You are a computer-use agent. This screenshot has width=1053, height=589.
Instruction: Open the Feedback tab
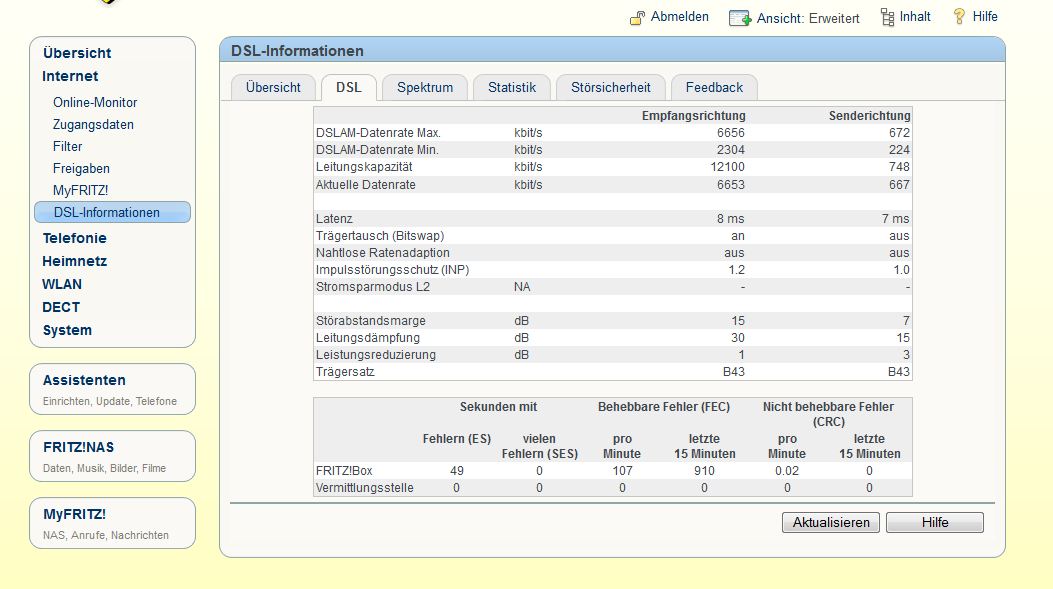tap(714, 87)
